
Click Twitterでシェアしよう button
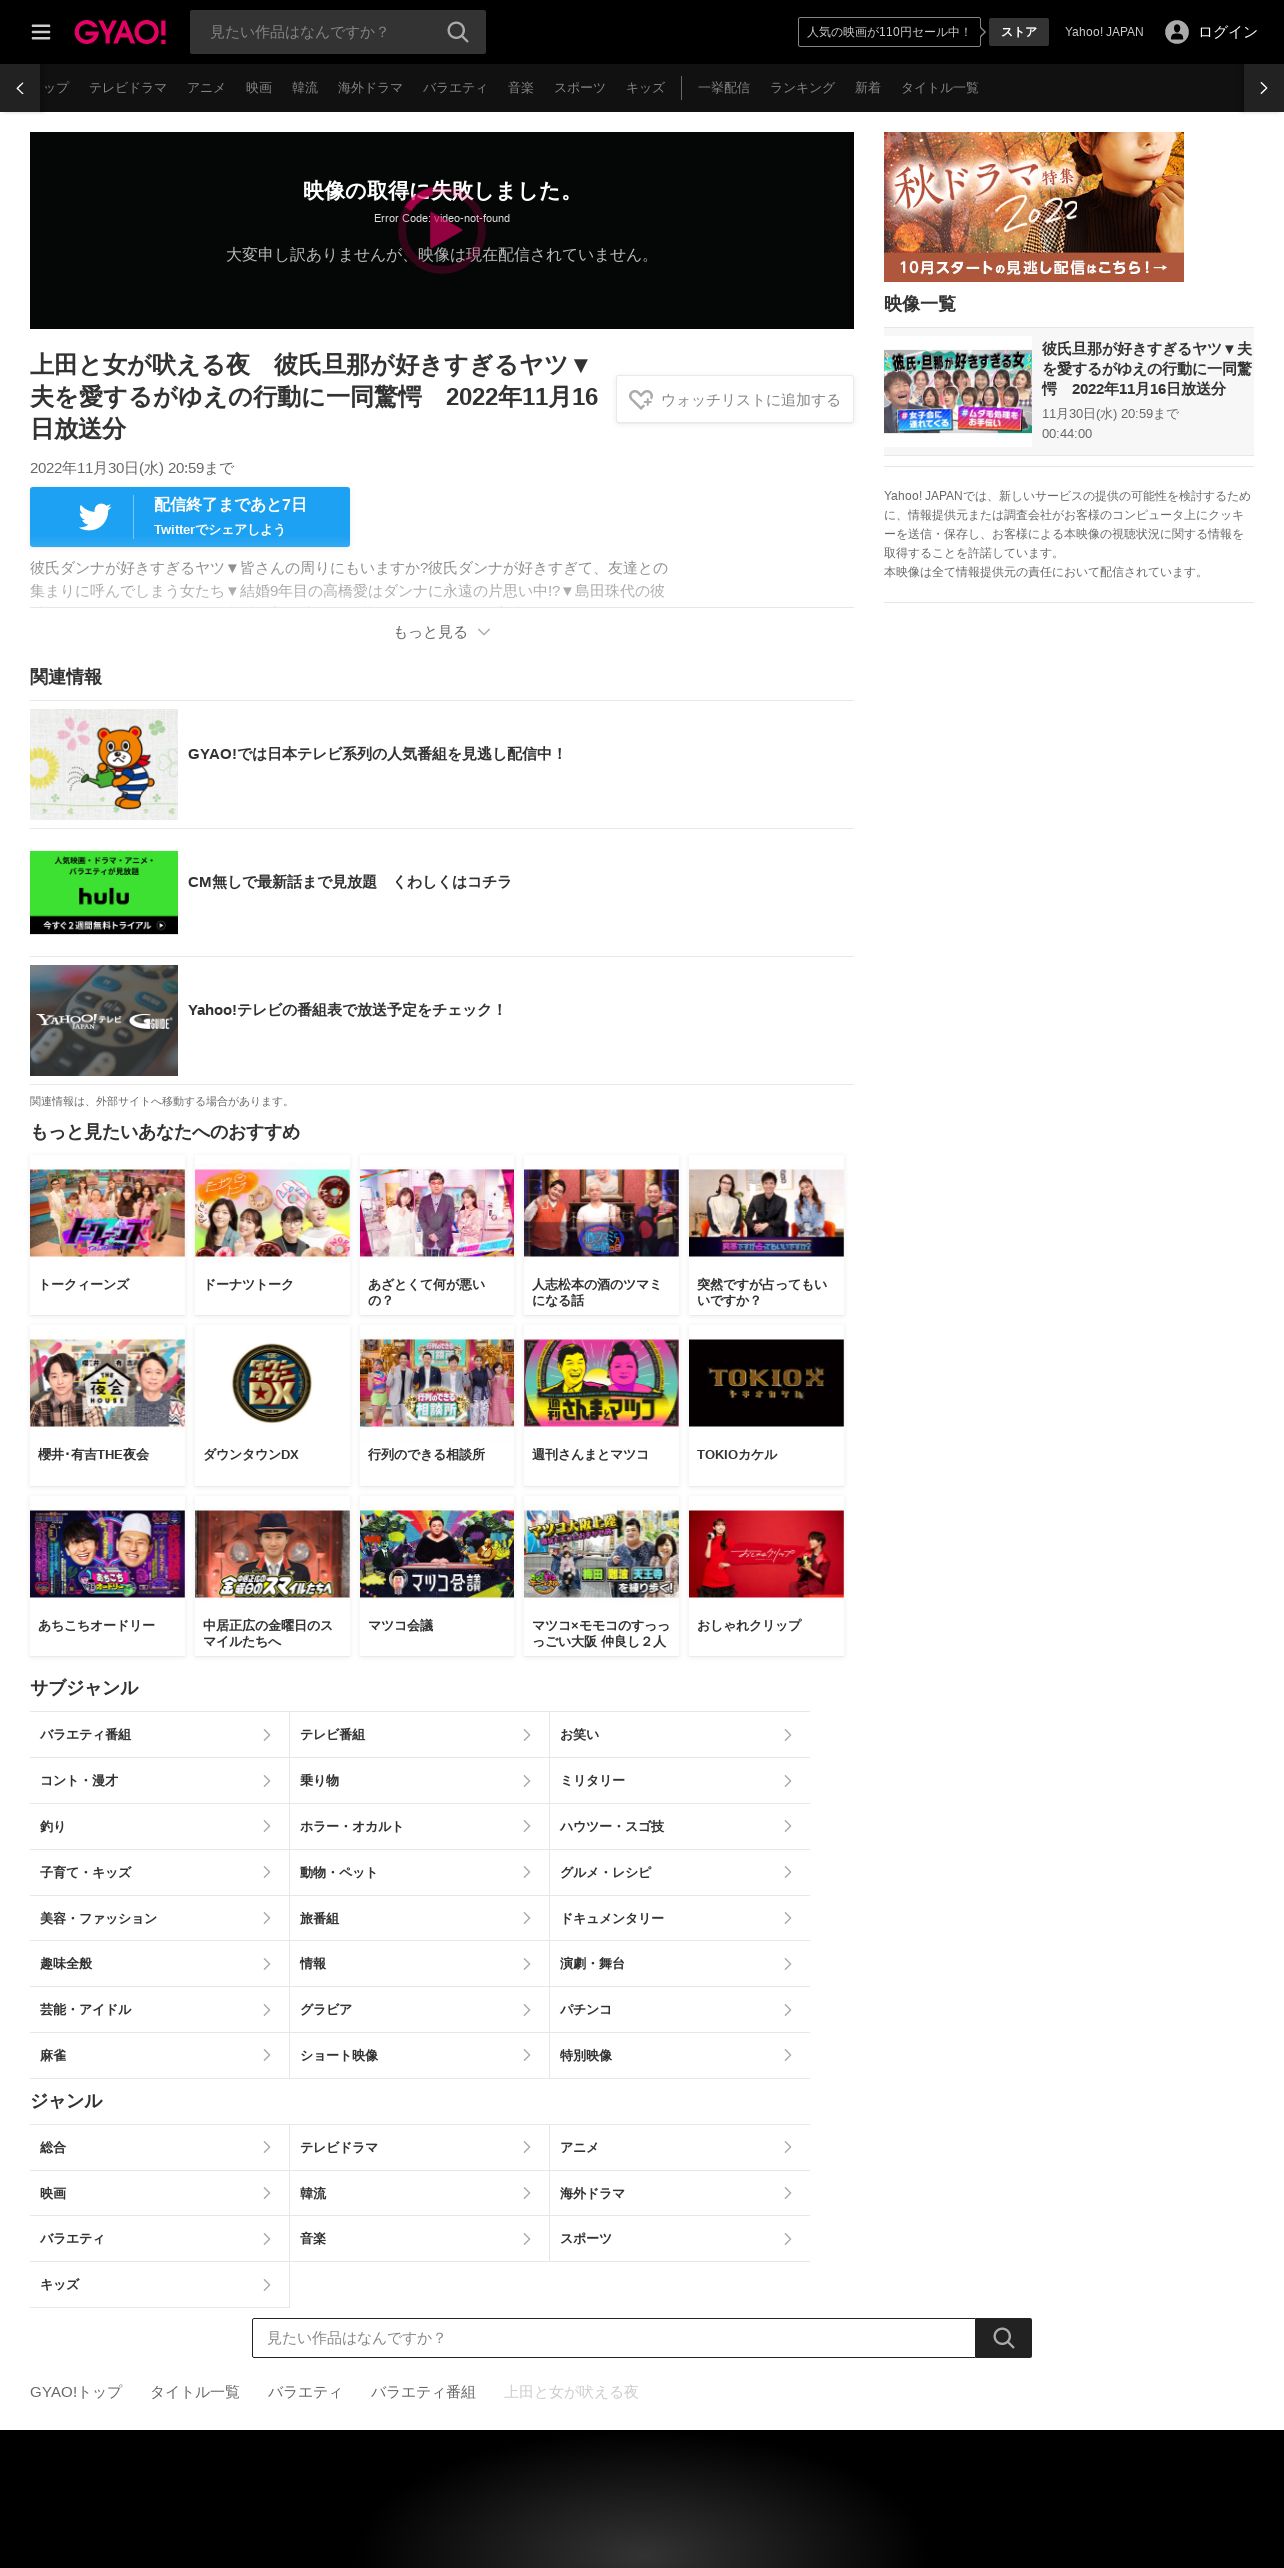coord(190,517)
